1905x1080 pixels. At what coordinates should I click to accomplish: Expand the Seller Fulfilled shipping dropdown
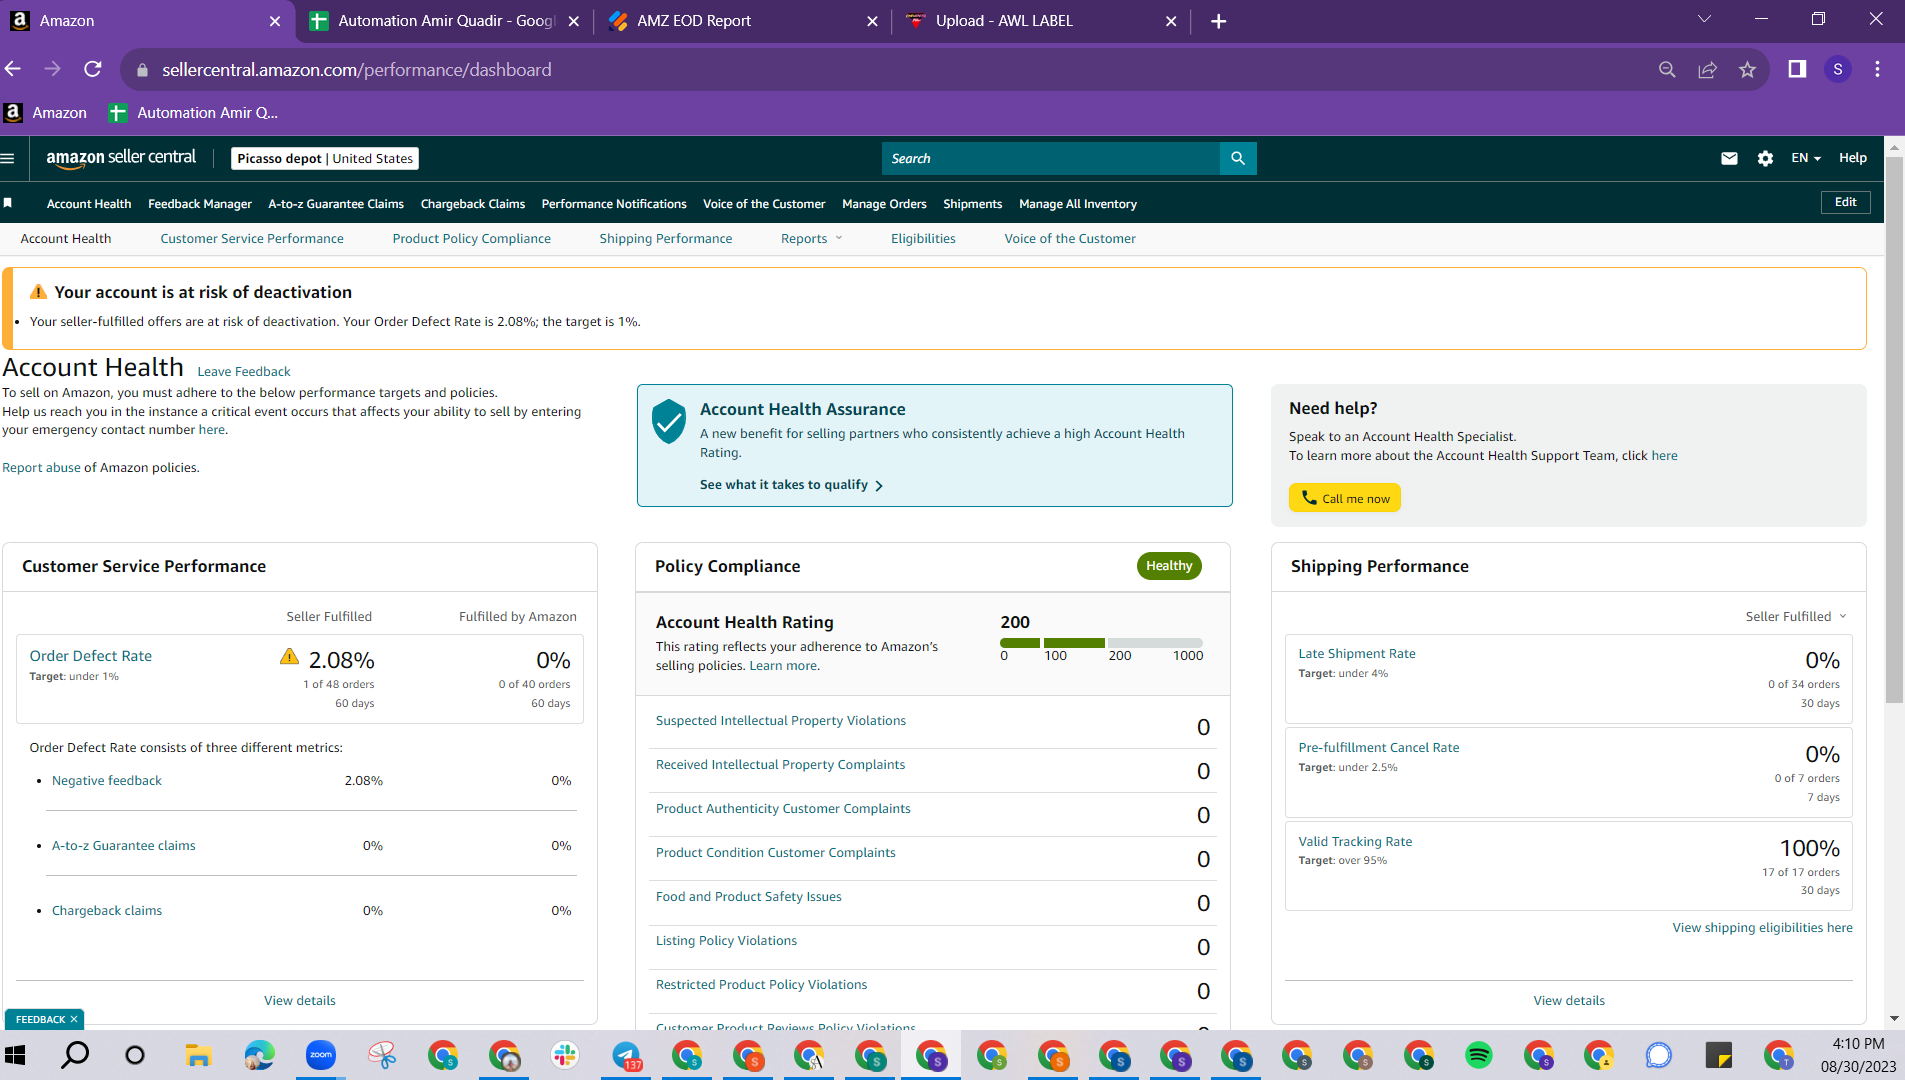(1796, 616)
